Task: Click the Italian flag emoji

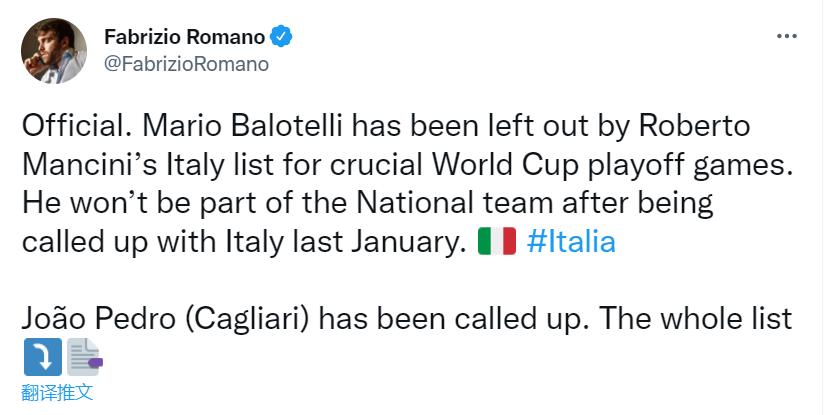Action: click(x=497, y=243)
